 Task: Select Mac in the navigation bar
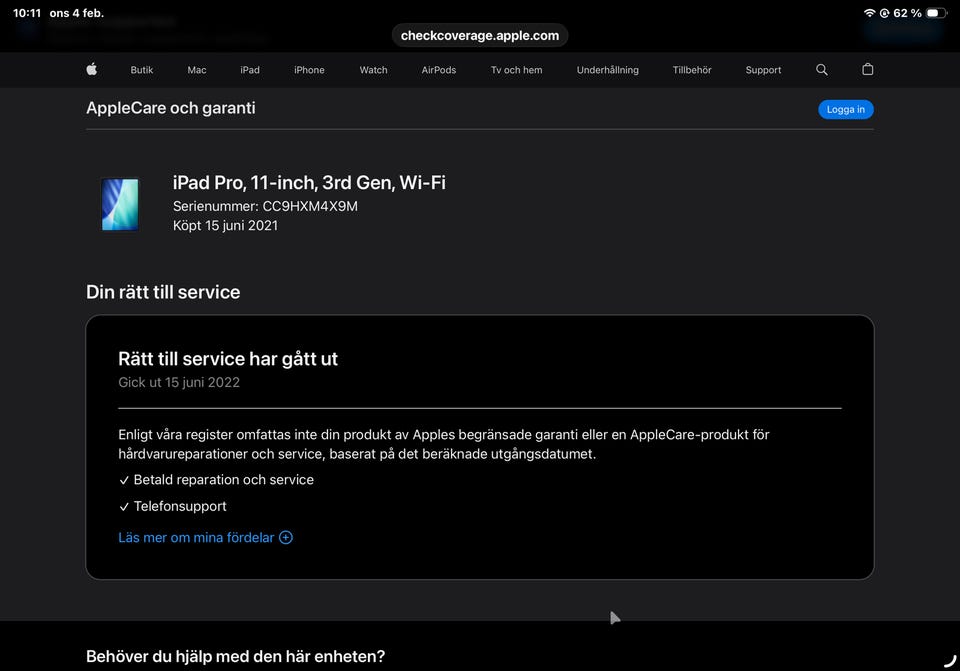pyautogui.click(x=197, y=70)
